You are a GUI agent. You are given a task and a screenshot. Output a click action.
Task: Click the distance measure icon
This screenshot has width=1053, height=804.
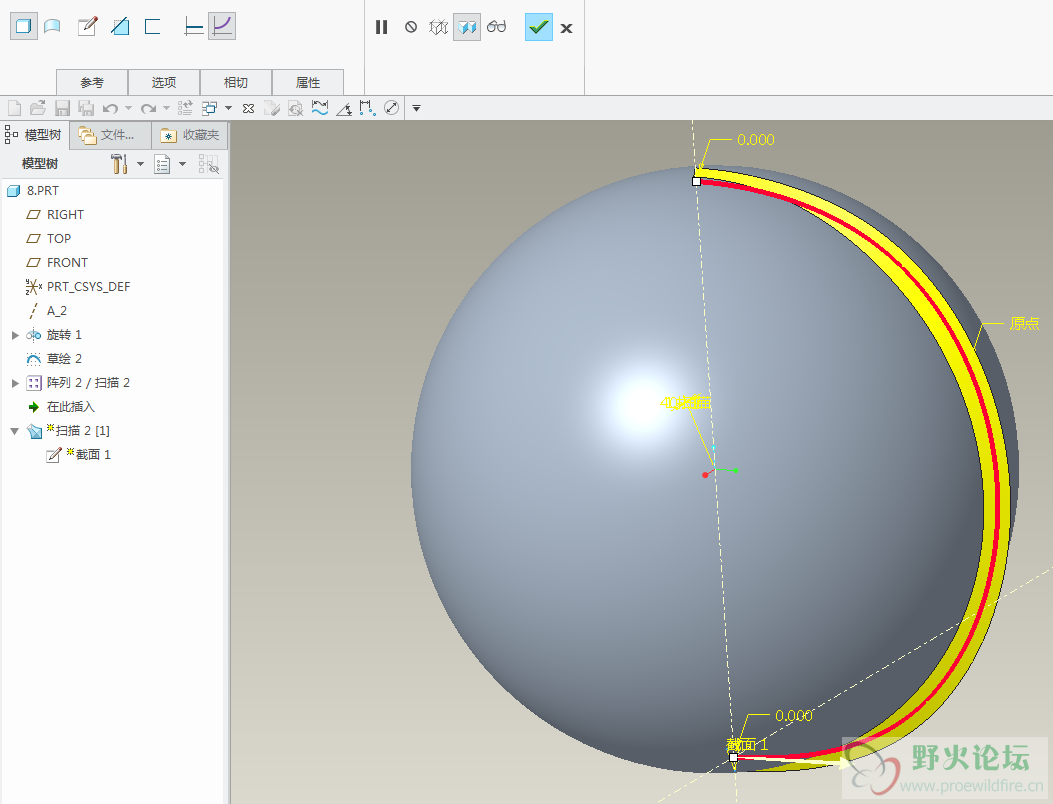pyautogui.click(x=367, y=108)
